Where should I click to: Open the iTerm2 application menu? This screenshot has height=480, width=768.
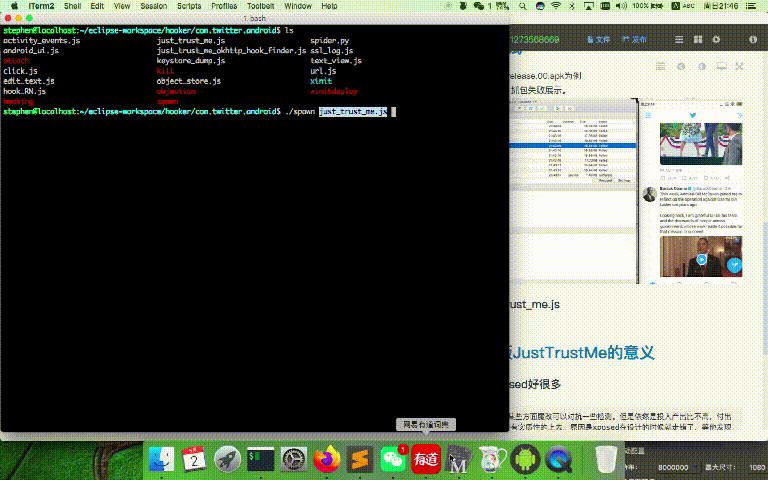tap(41, 6)
